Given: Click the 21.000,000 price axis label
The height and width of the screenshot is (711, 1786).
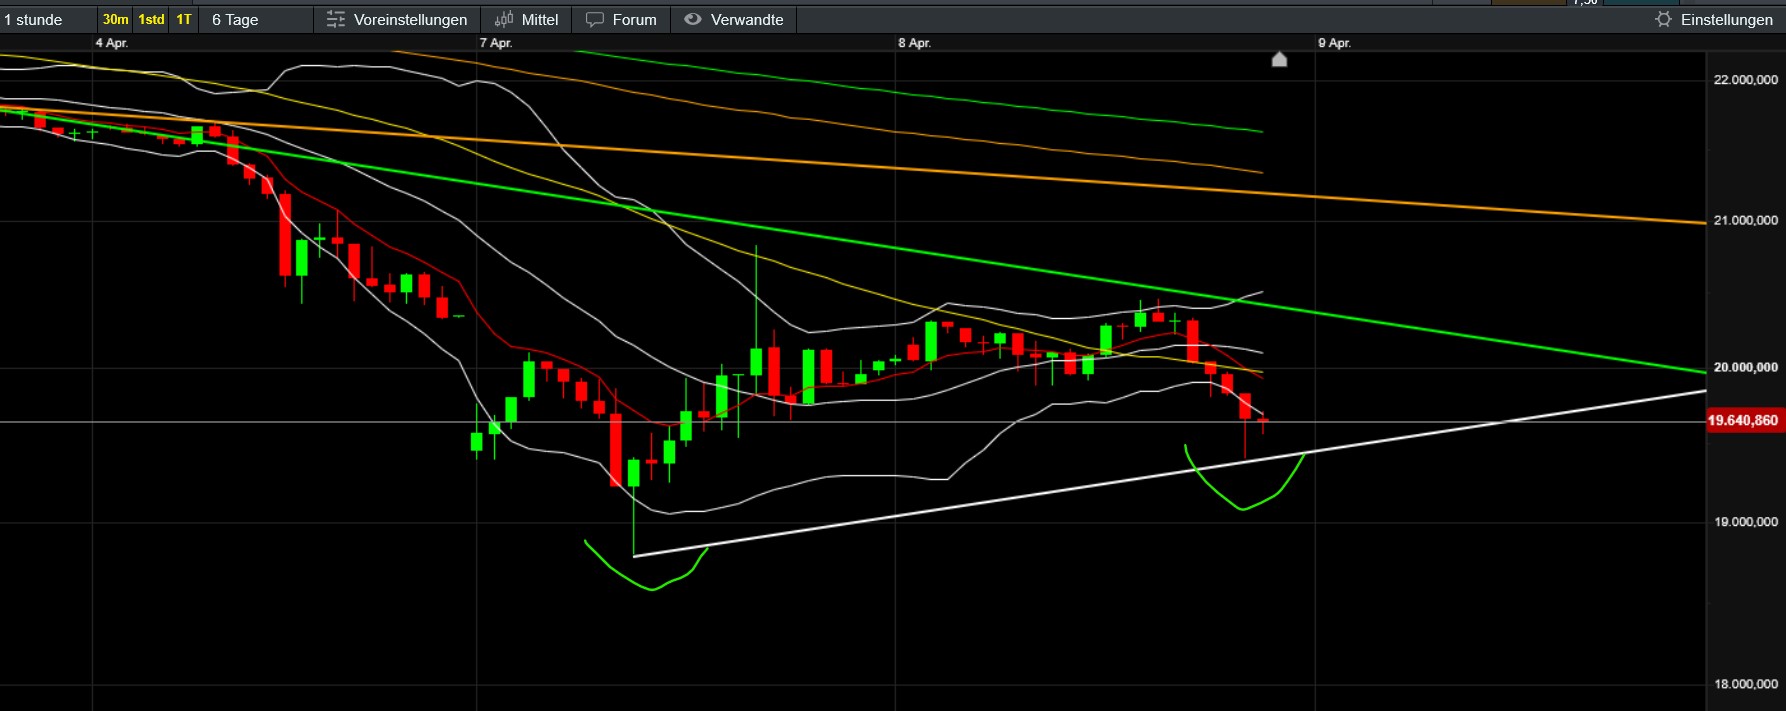Looking at the screenshot, I should (1746, 220).
